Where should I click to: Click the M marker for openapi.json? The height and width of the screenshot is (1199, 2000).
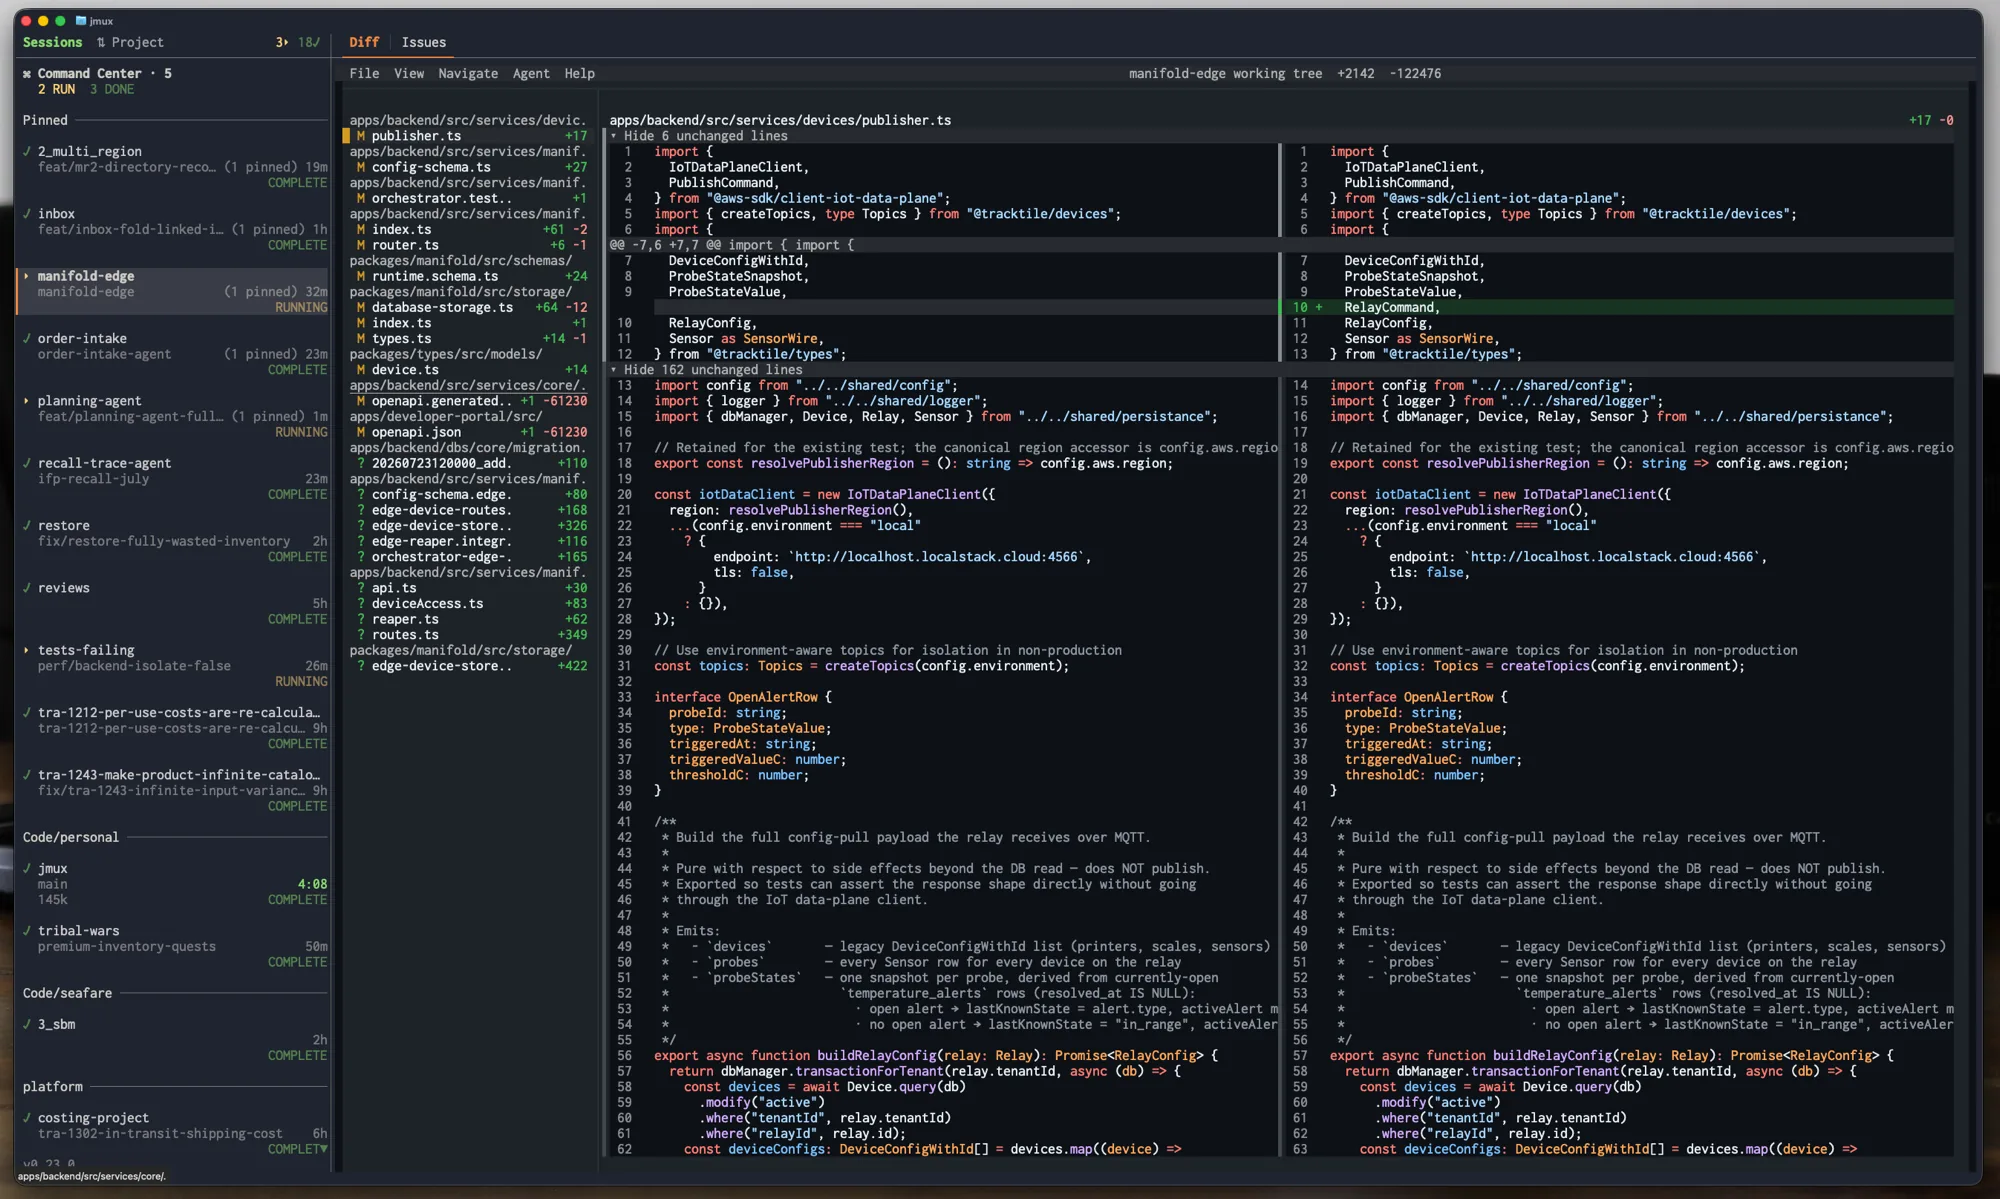click(x=361, y=432)
